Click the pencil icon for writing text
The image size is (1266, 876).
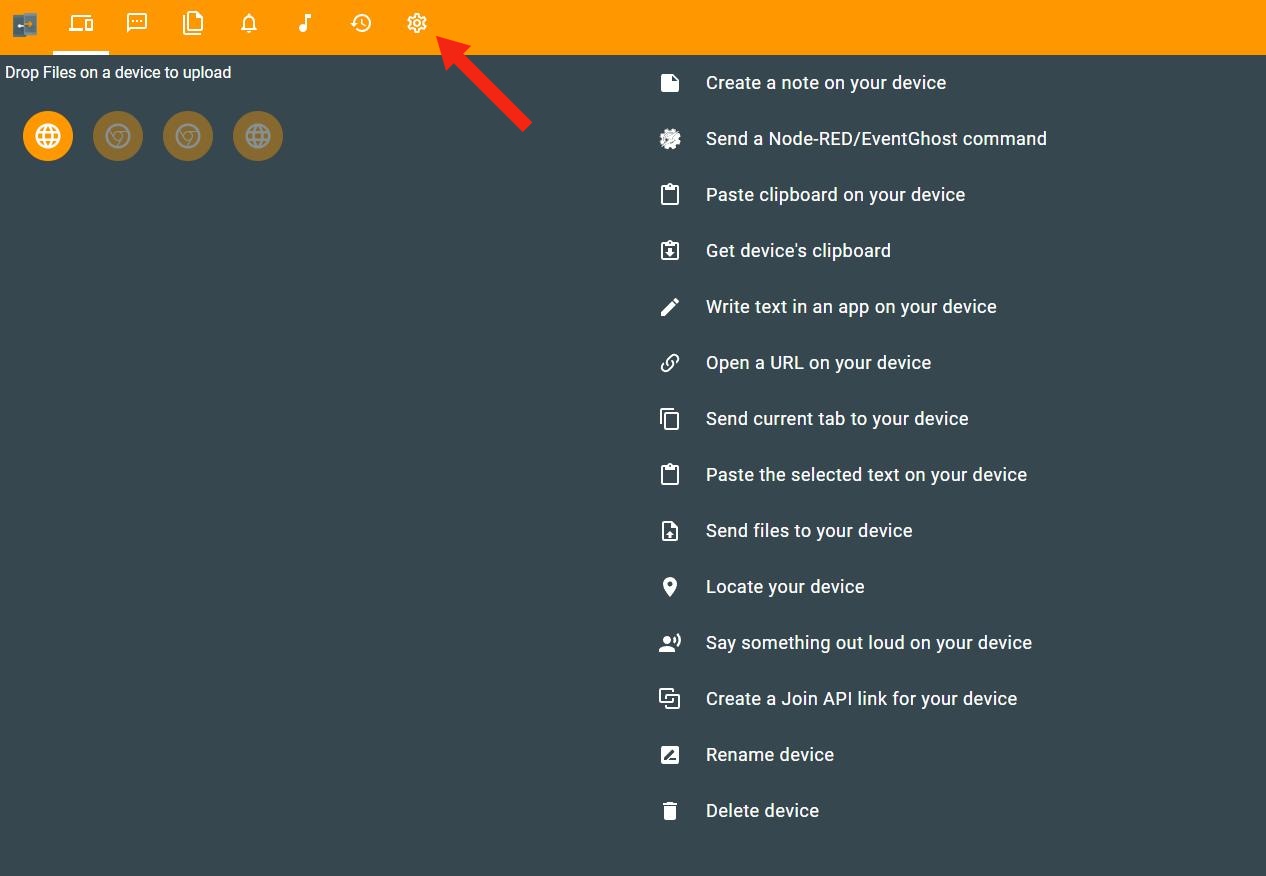point(670,307)
